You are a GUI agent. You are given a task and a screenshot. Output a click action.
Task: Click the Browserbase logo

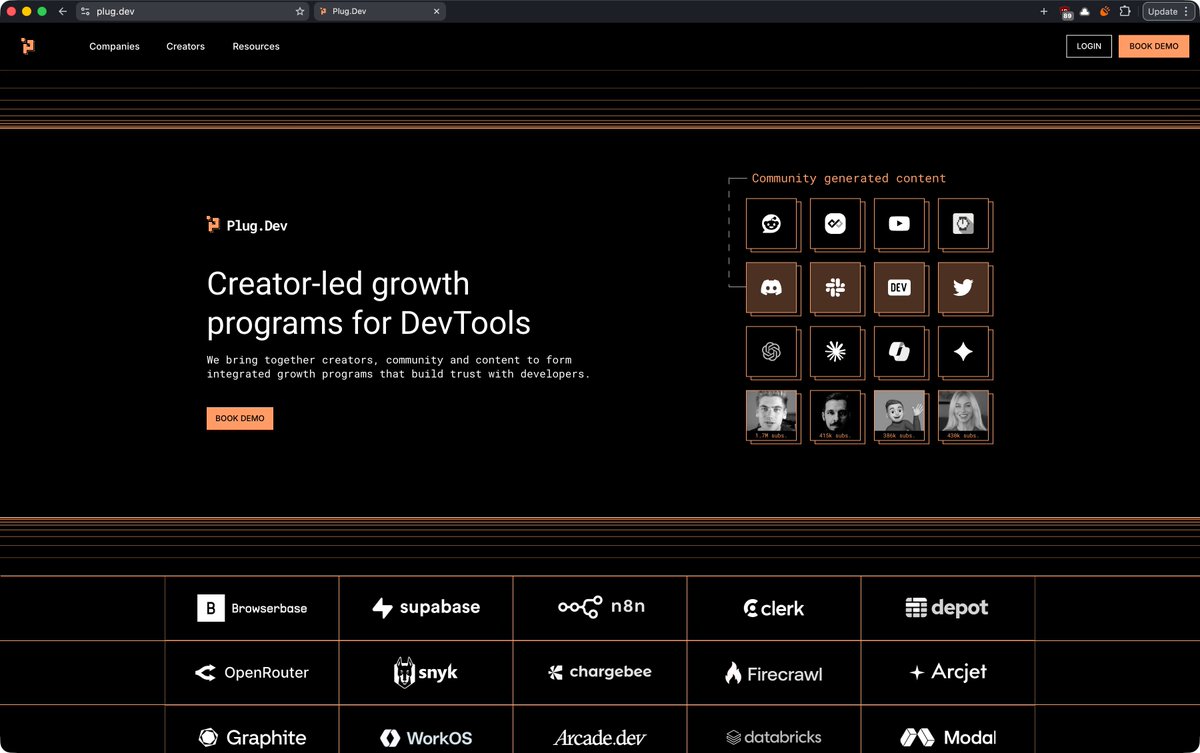[x=252, y=608]
